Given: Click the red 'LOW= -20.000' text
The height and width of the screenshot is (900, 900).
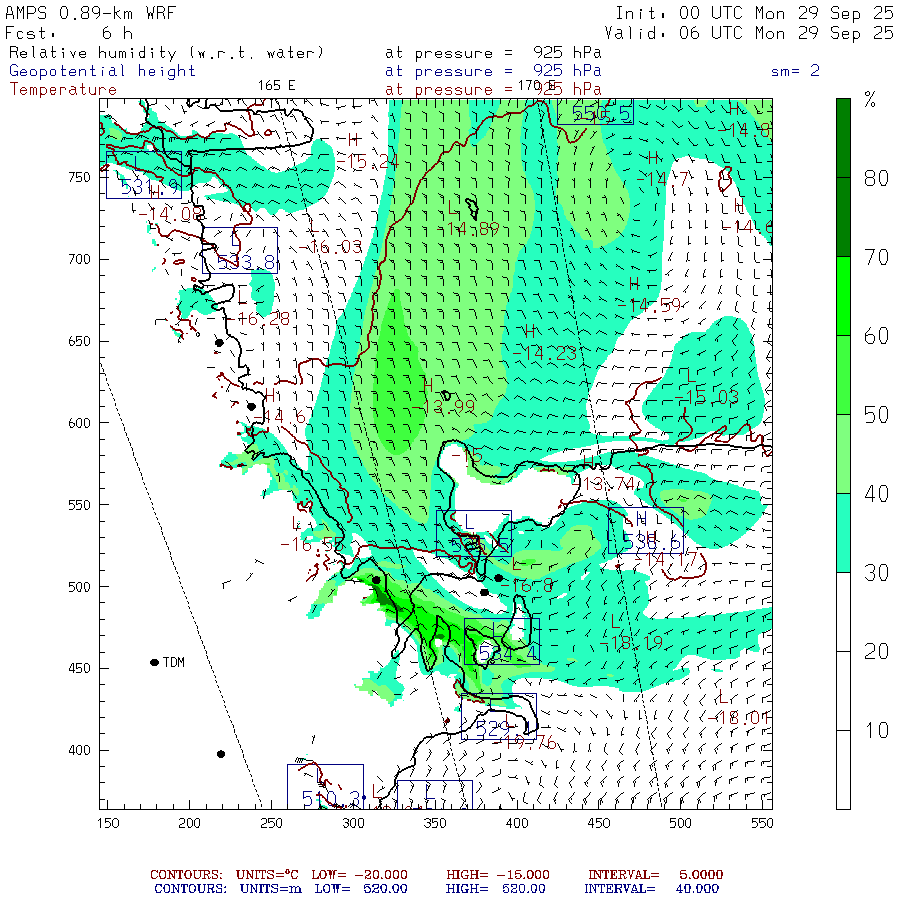Looking at the screenshot, I should click(359, 875).
